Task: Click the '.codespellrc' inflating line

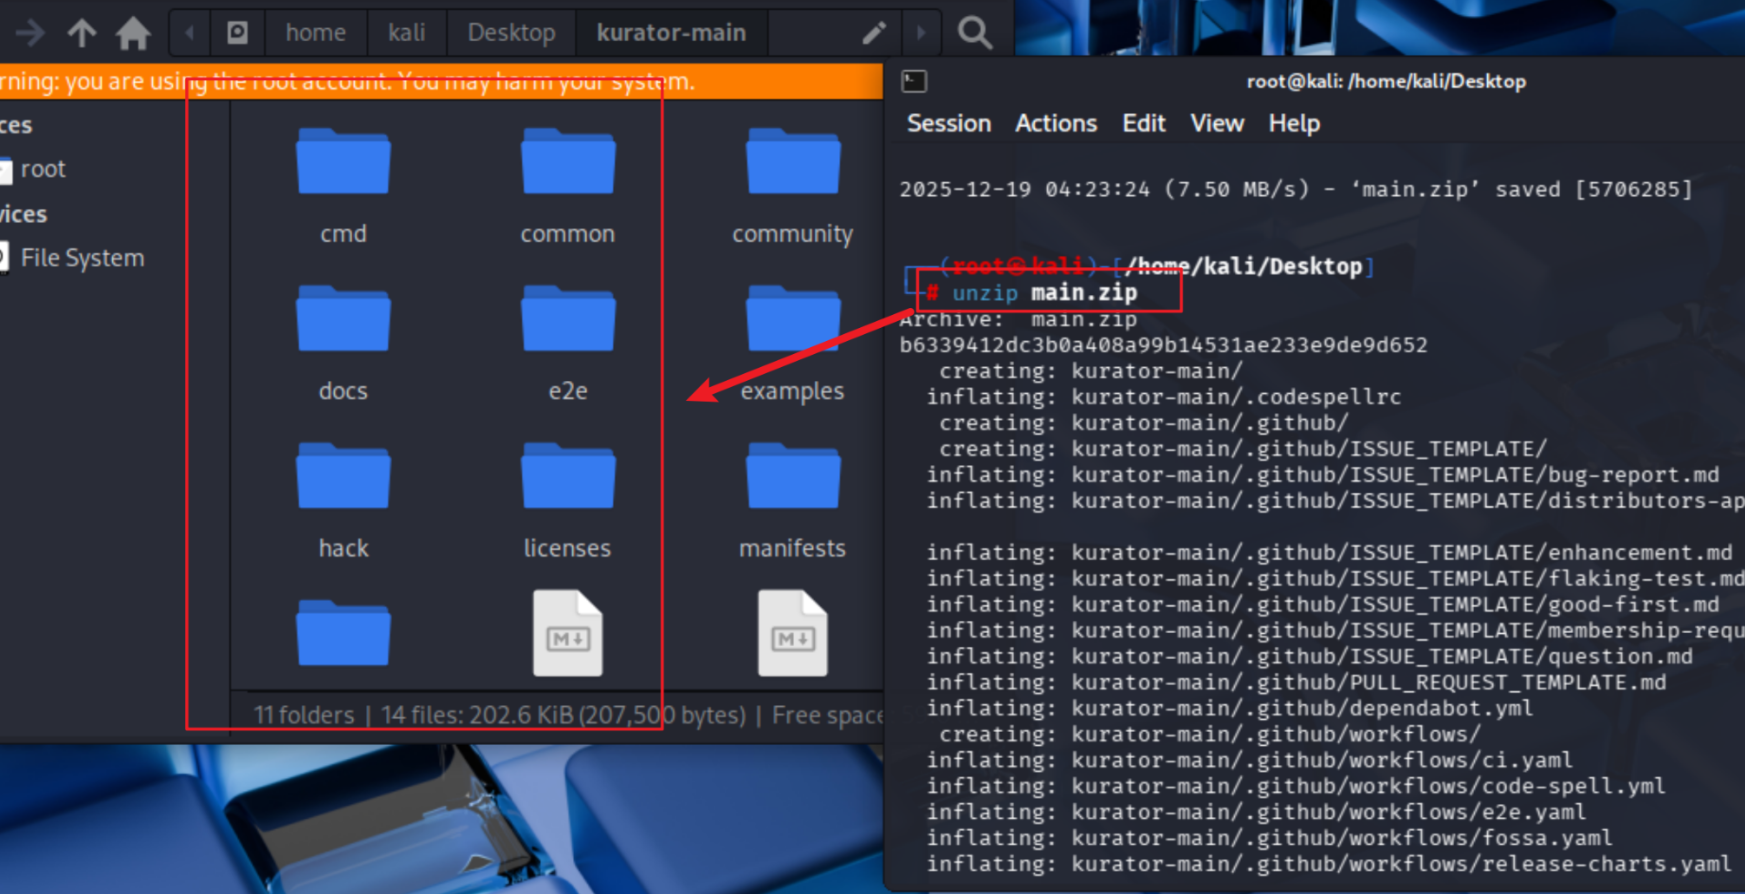Action: pos(1164,397)
